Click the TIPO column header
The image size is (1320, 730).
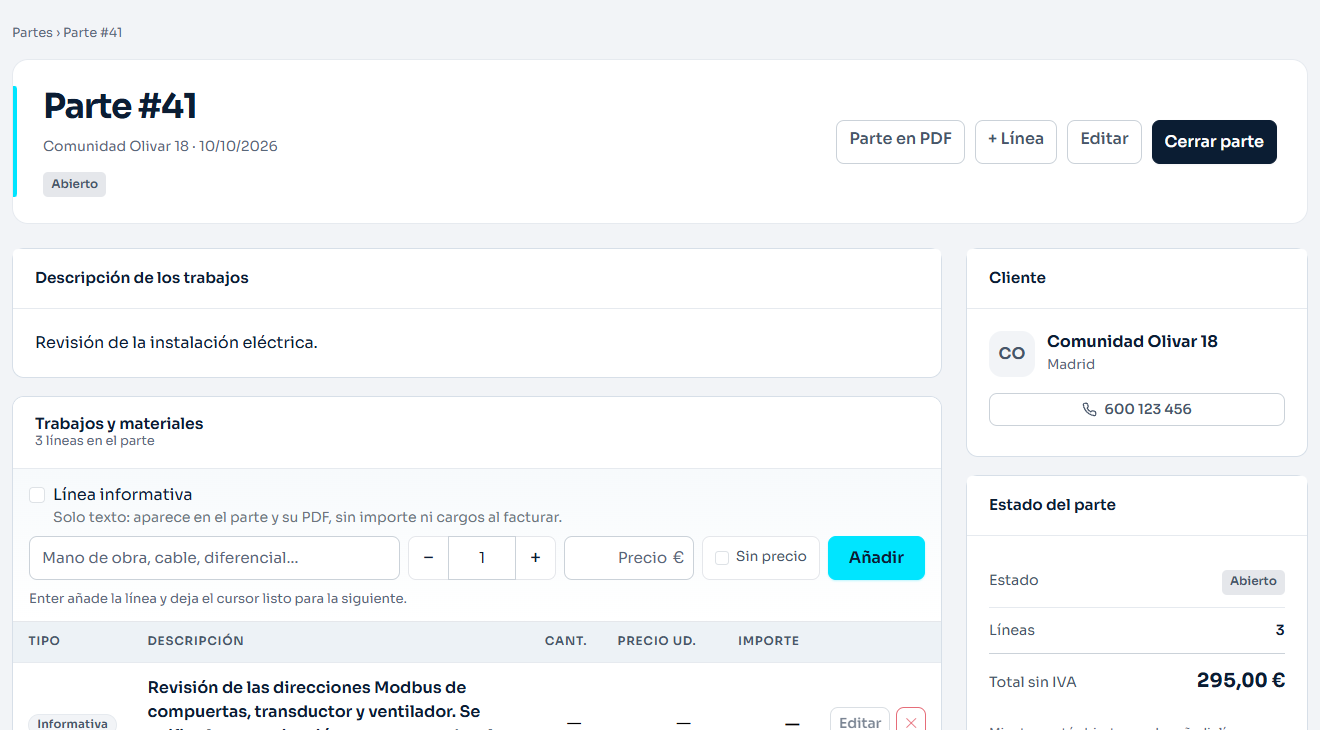coord(44,641)
